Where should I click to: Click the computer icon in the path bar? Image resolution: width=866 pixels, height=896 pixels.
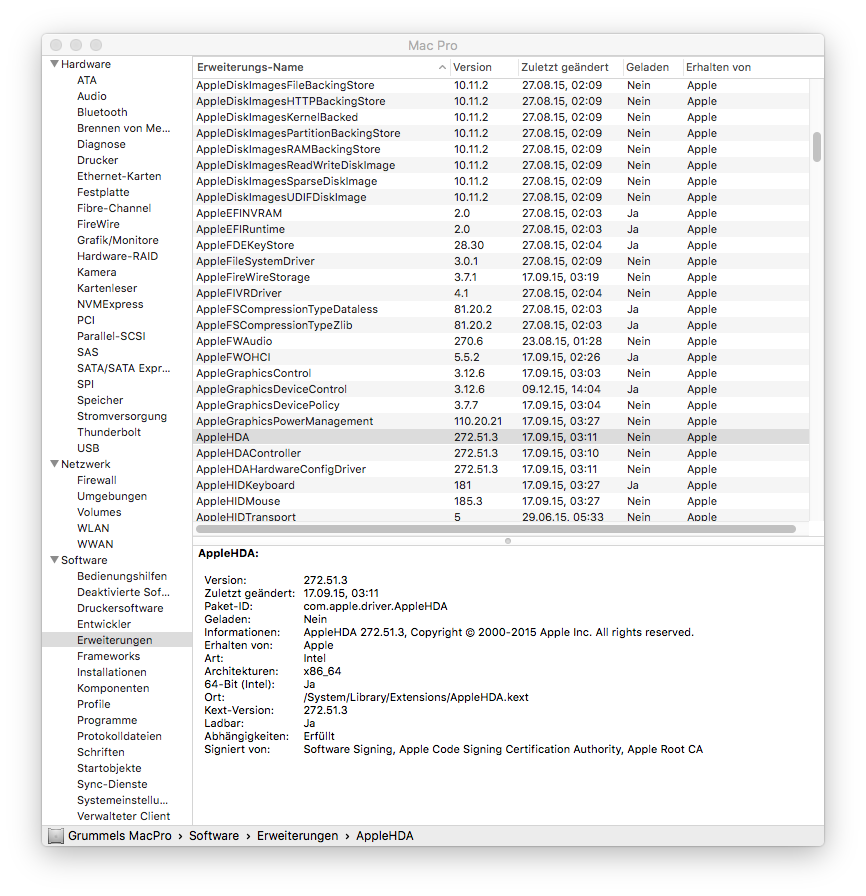55,836
